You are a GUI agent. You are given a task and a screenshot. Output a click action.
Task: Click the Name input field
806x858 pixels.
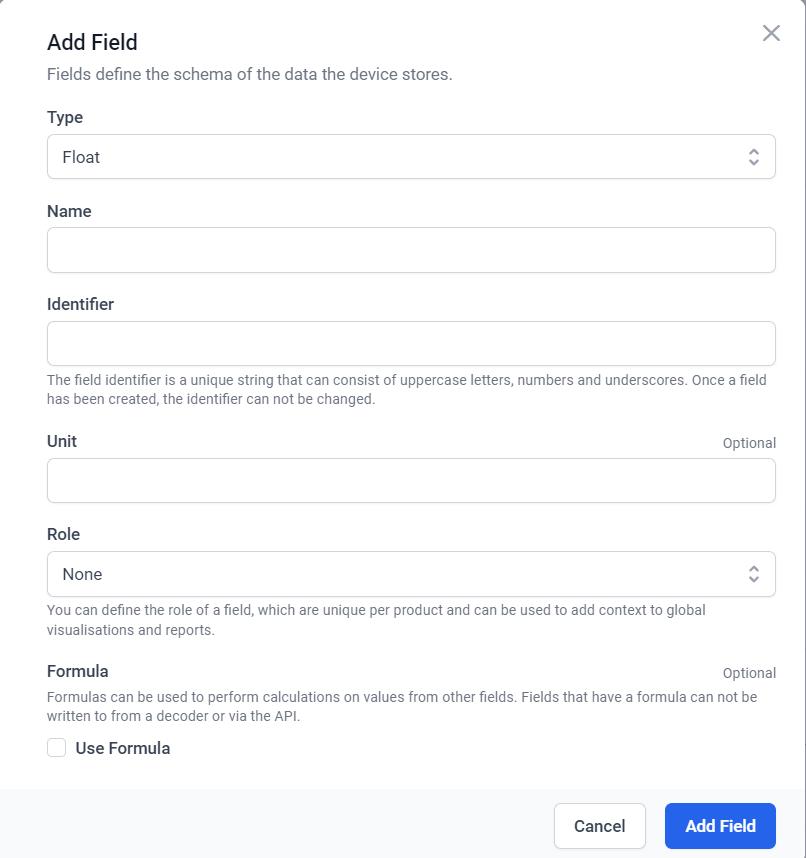coord(411,250)
